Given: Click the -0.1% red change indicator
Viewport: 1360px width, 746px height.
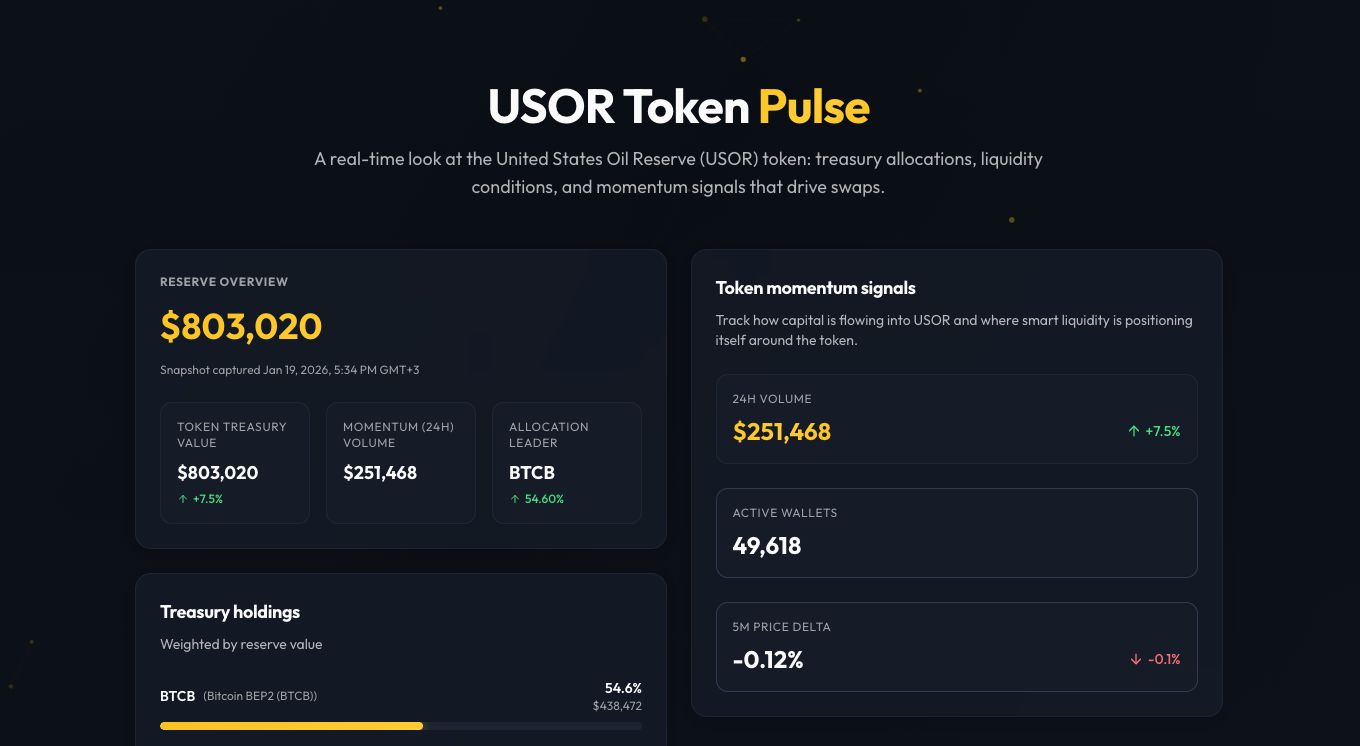Looking at the screenshot, I should [1164, 659].
